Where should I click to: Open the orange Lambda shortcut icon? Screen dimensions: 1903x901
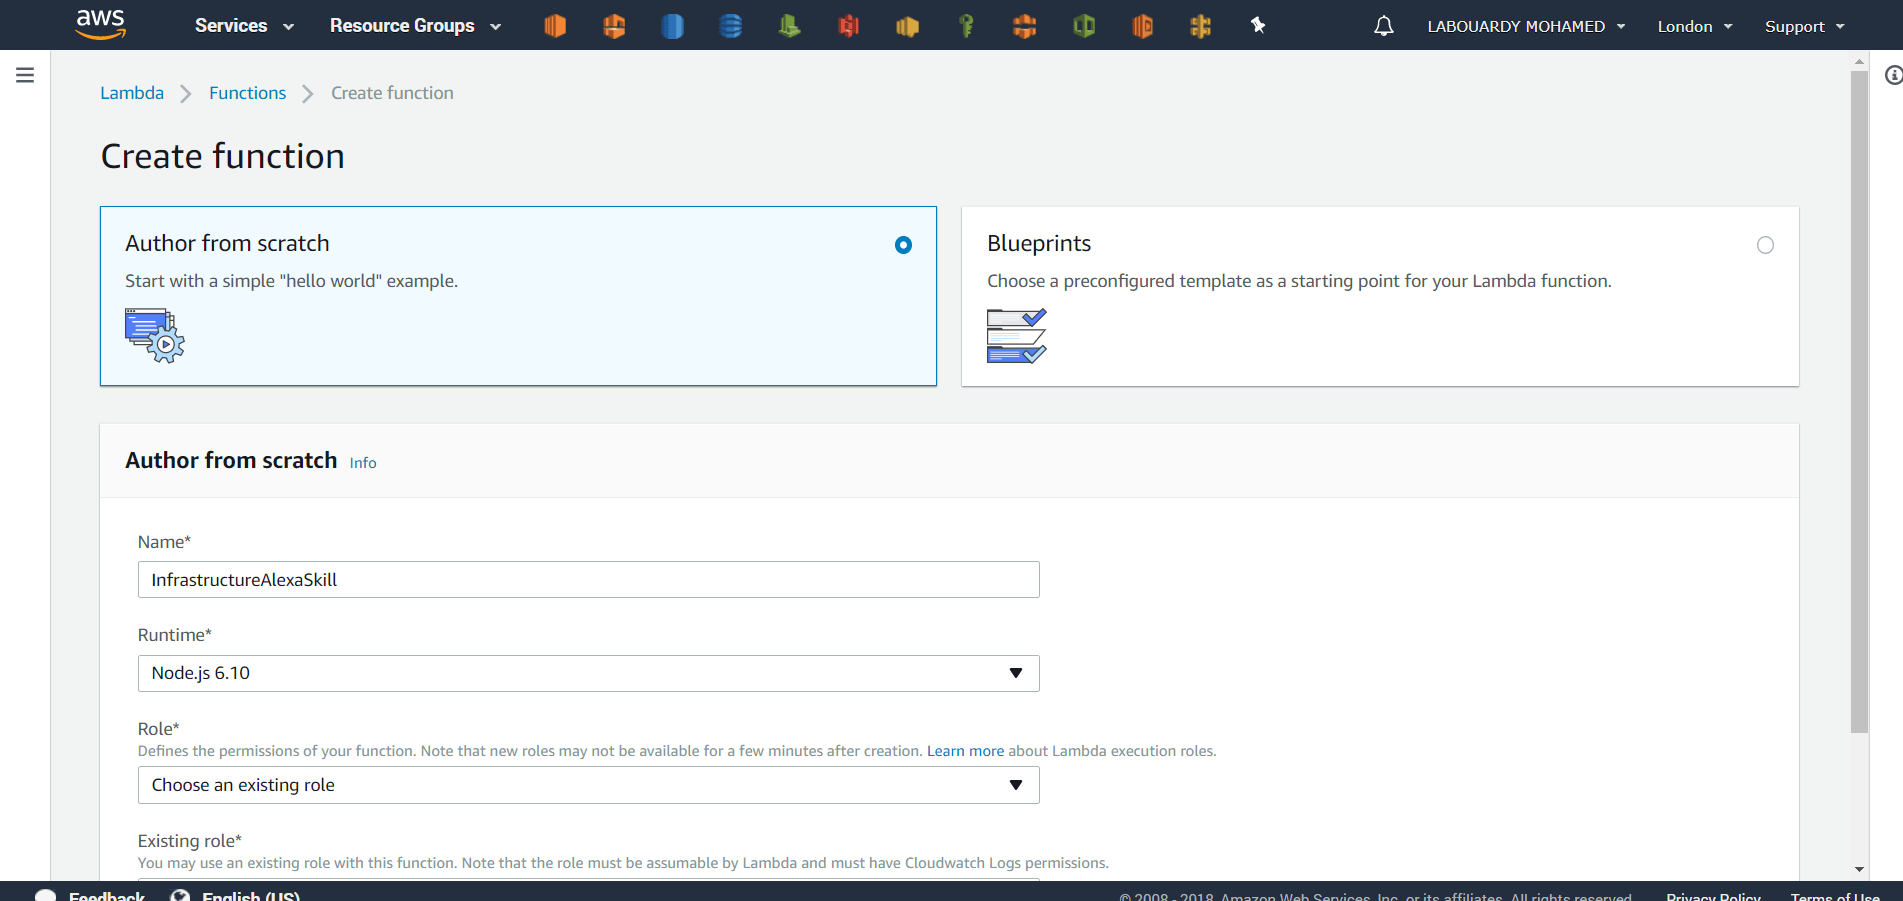[614, 26]
